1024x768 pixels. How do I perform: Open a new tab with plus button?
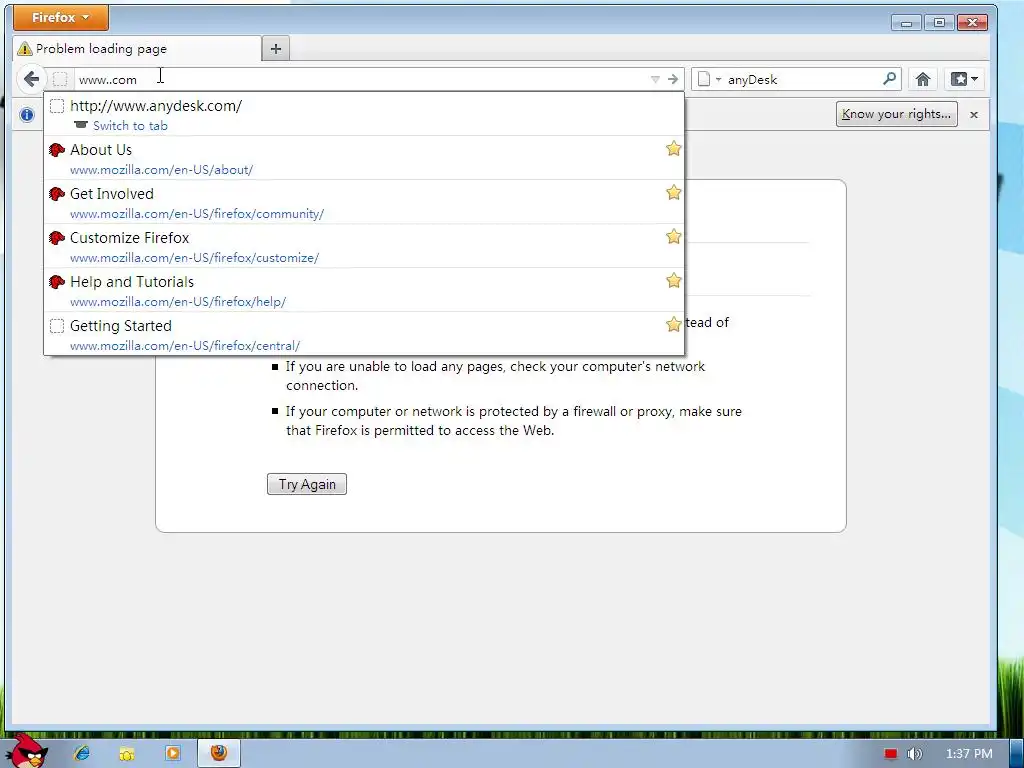pyautogui.click(x=276, y=48)
